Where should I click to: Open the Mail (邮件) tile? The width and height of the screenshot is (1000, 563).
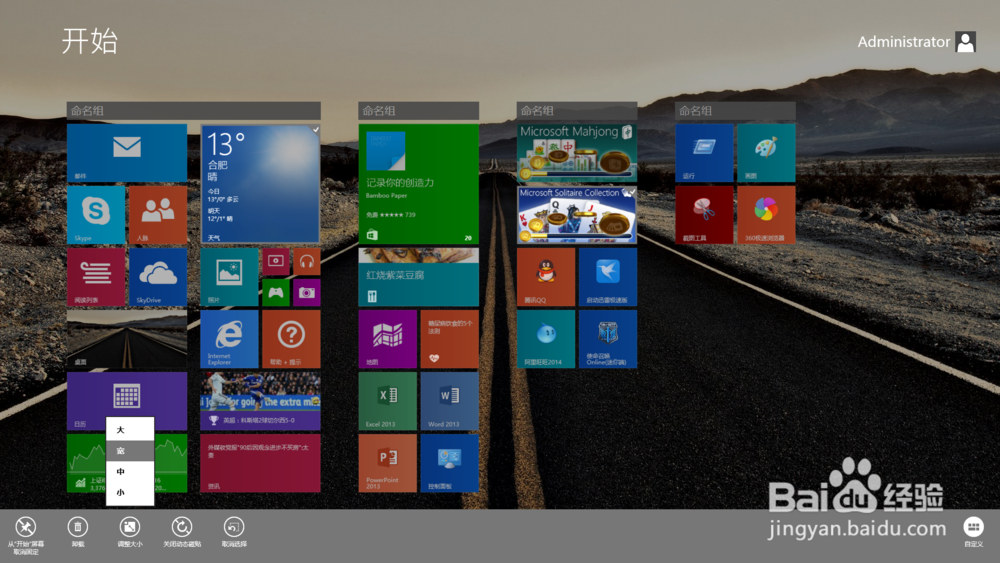[x=127, y=153]
